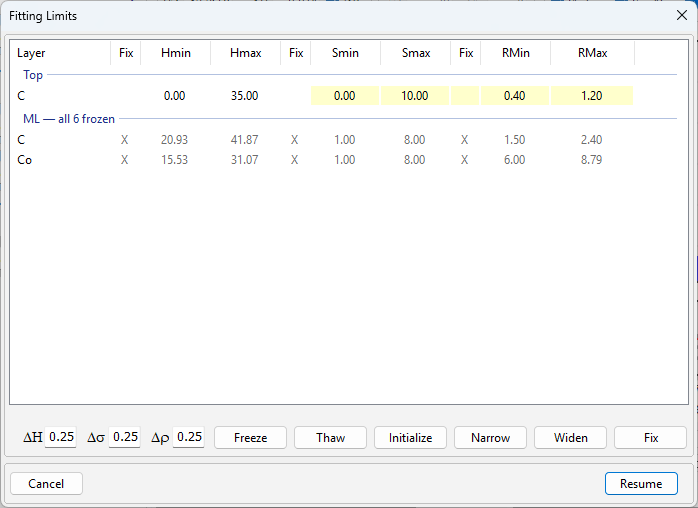This screenshot has width=698, height=508.
Task: Select ML C RMax value 2.40
Action: pos(592,140)
